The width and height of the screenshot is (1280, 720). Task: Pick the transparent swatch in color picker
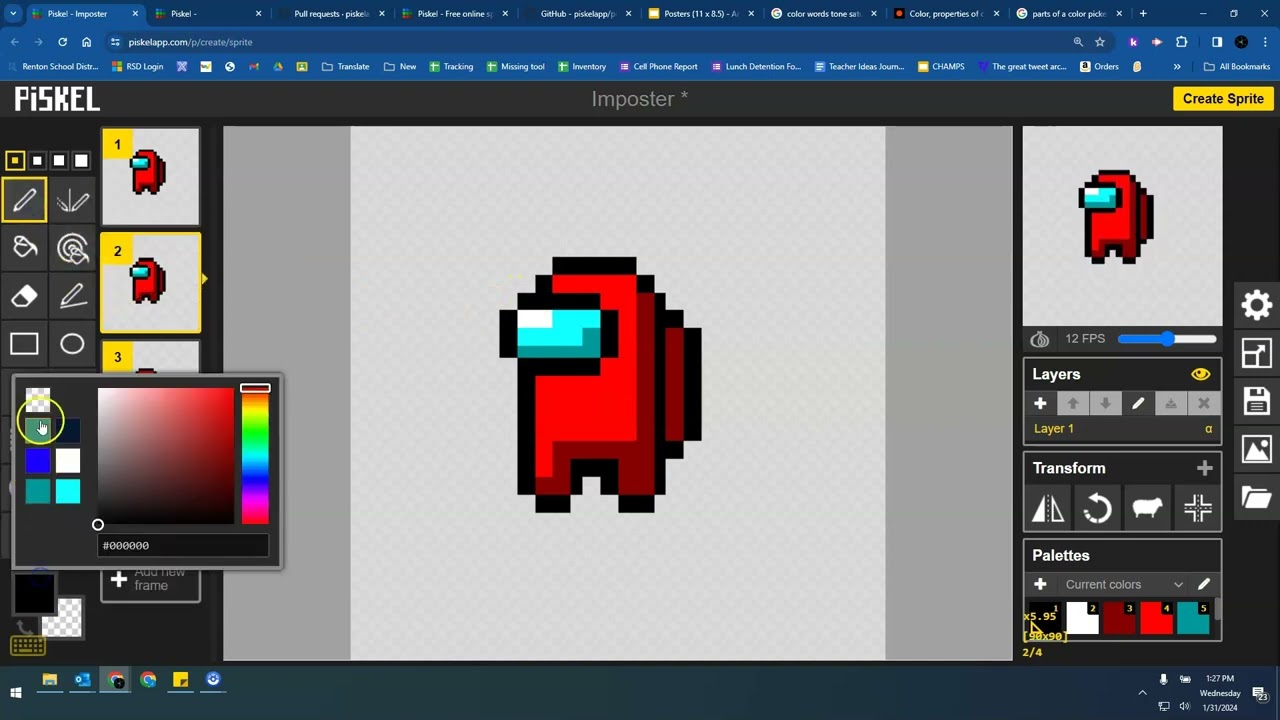38,400
